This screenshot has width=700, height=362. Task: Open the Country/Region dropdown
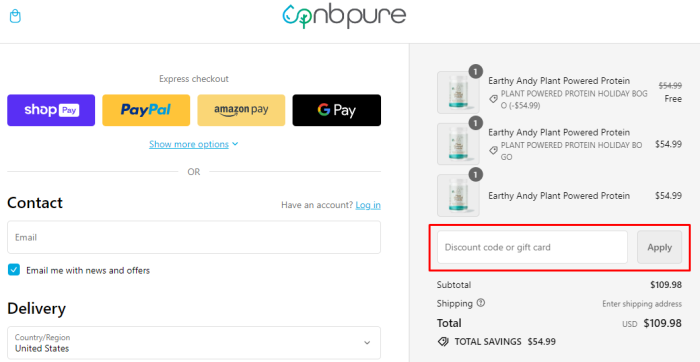[x=194, y=343]
